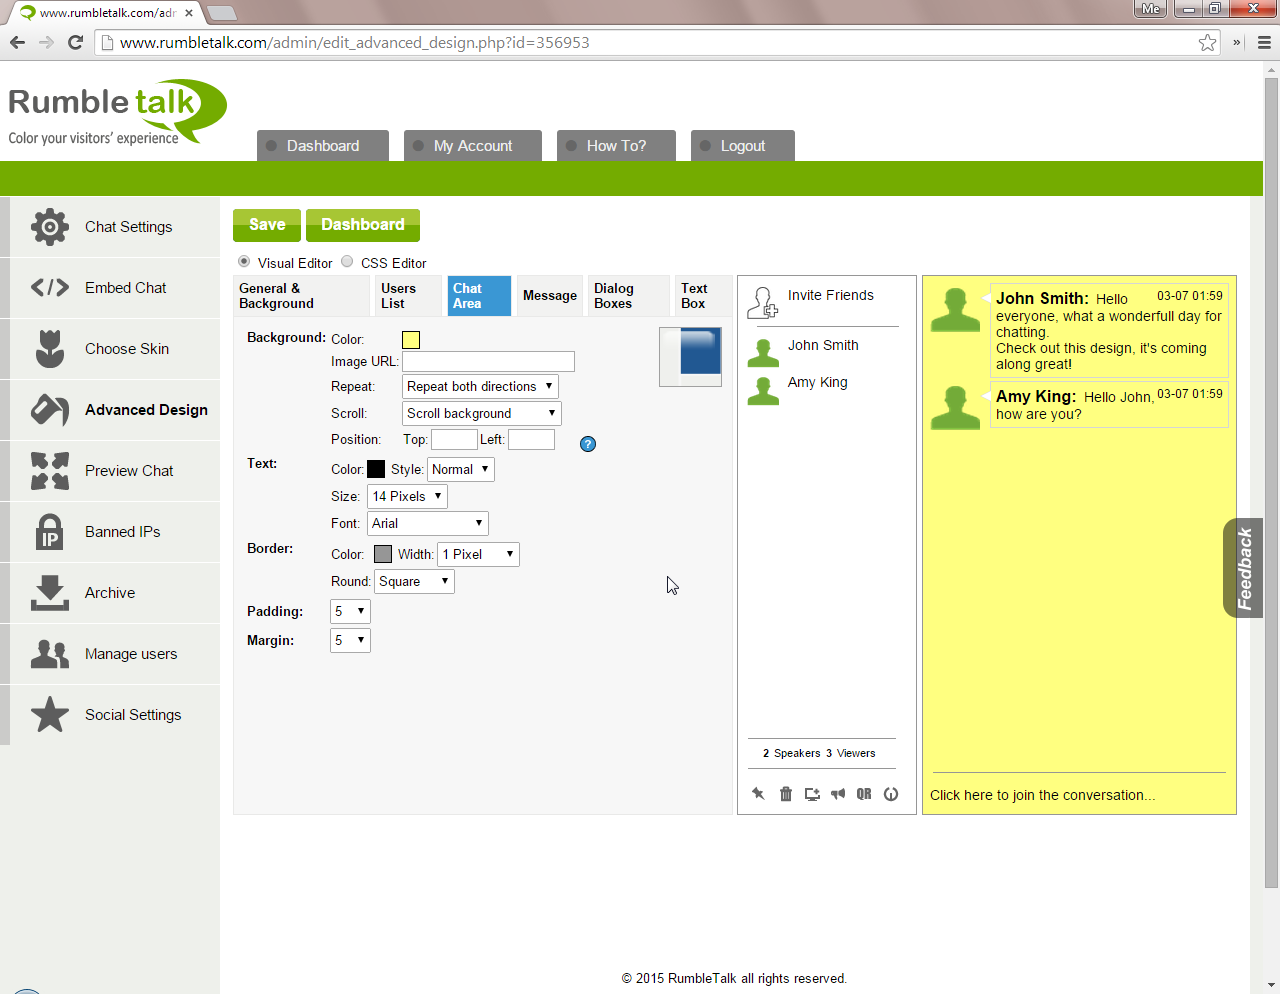Click the Archive download tray icon
1280x994 pixels.
50,593
